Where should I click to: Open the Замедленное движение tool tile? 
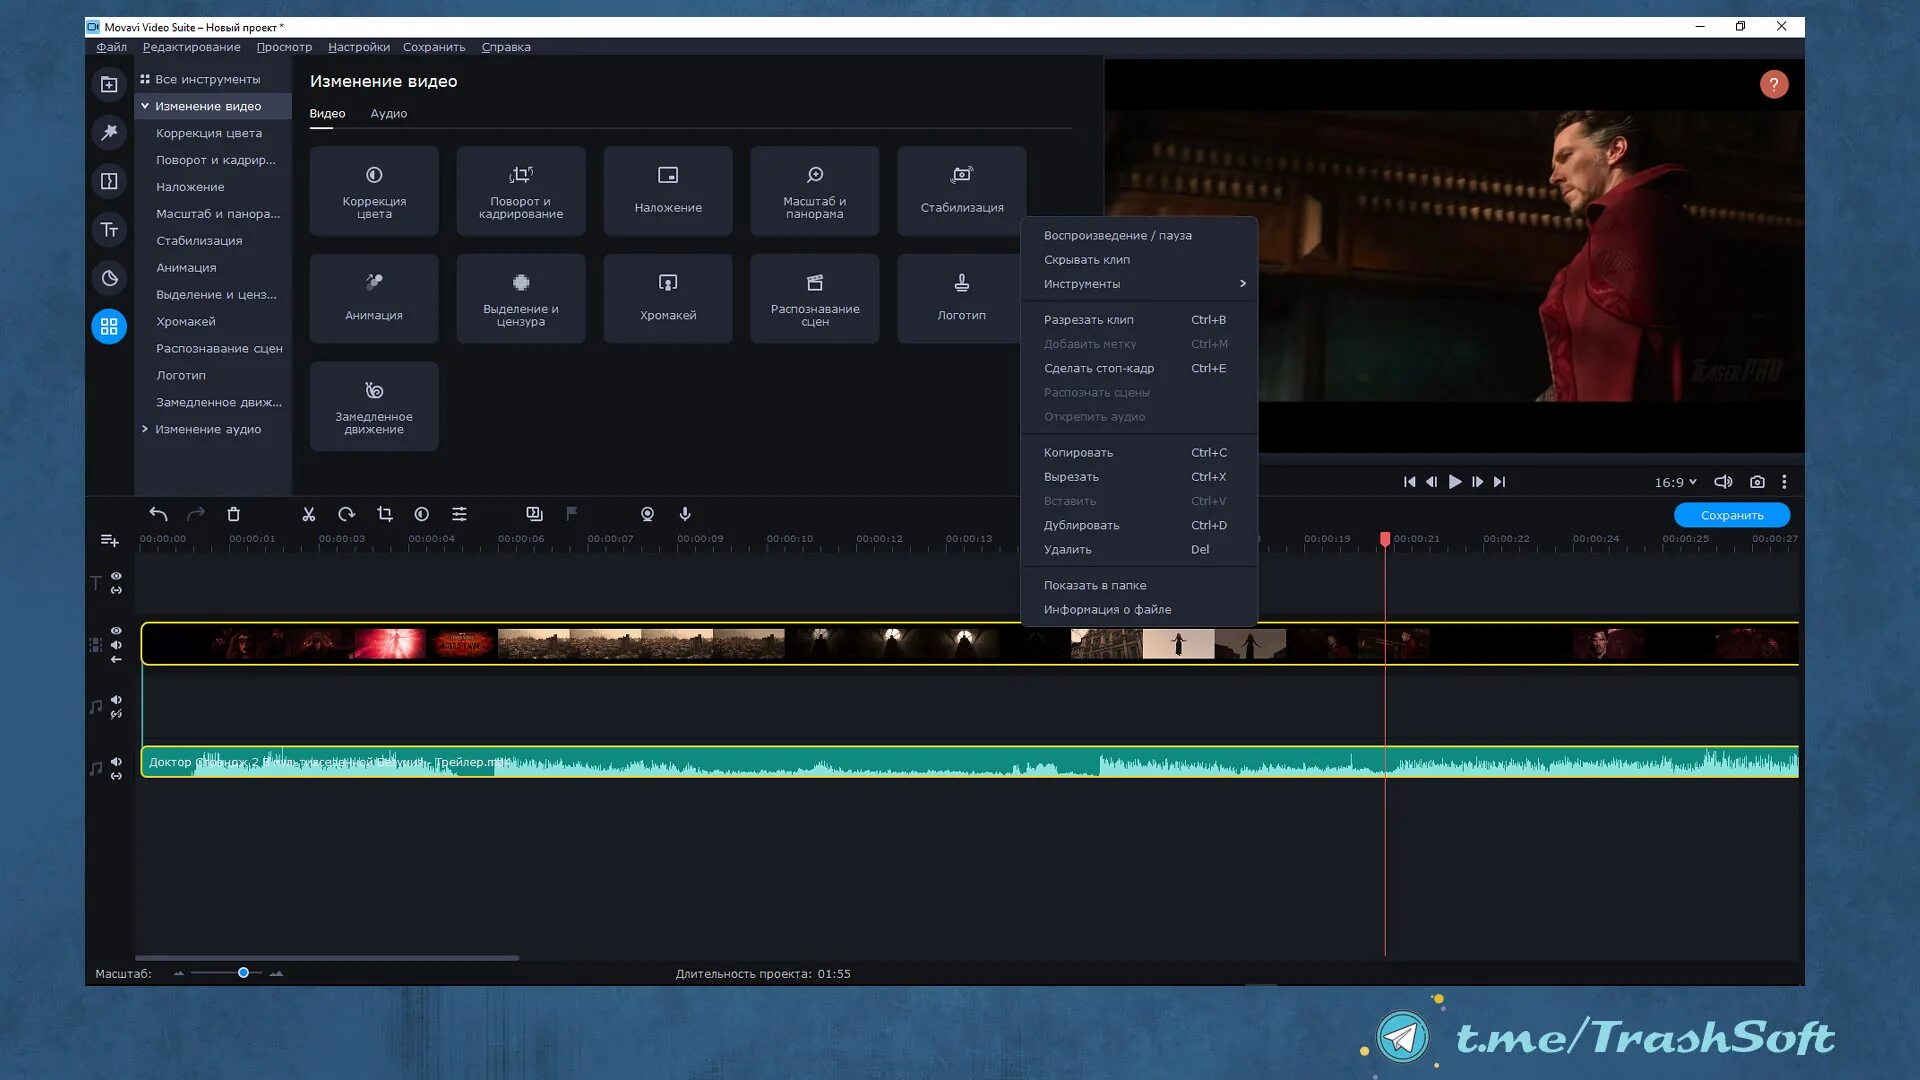(374, 406)
